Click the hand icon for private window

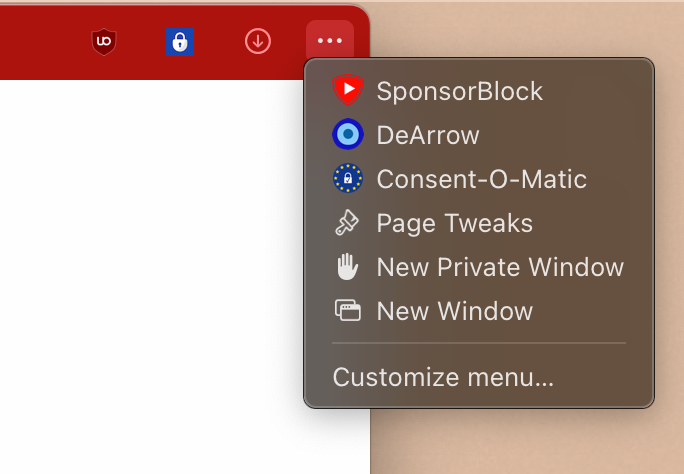point(347,267)
